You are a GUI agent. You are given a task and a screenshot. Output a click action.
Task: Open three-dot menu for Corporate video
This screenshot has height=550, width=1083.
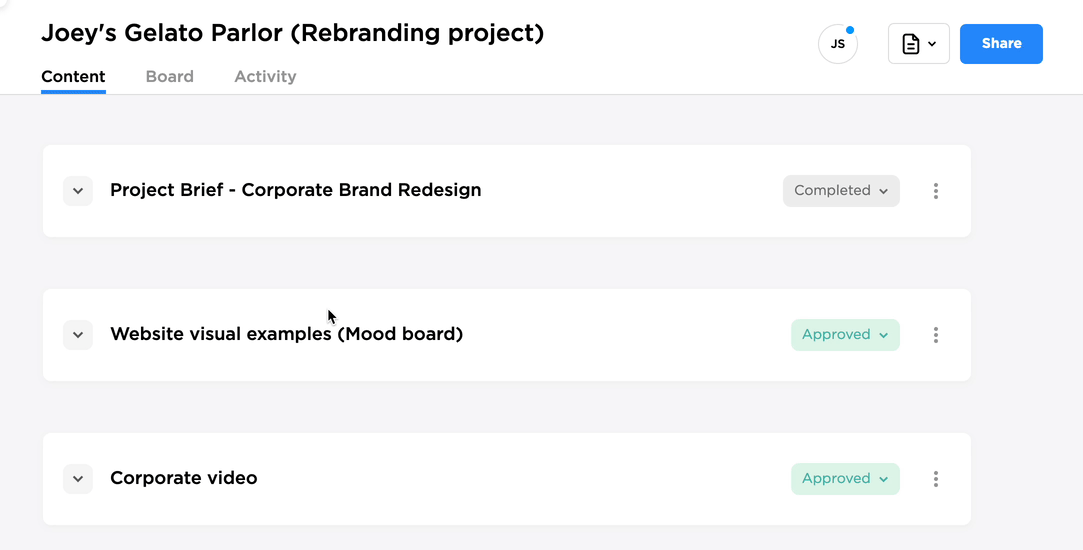(x=936, y=479)
